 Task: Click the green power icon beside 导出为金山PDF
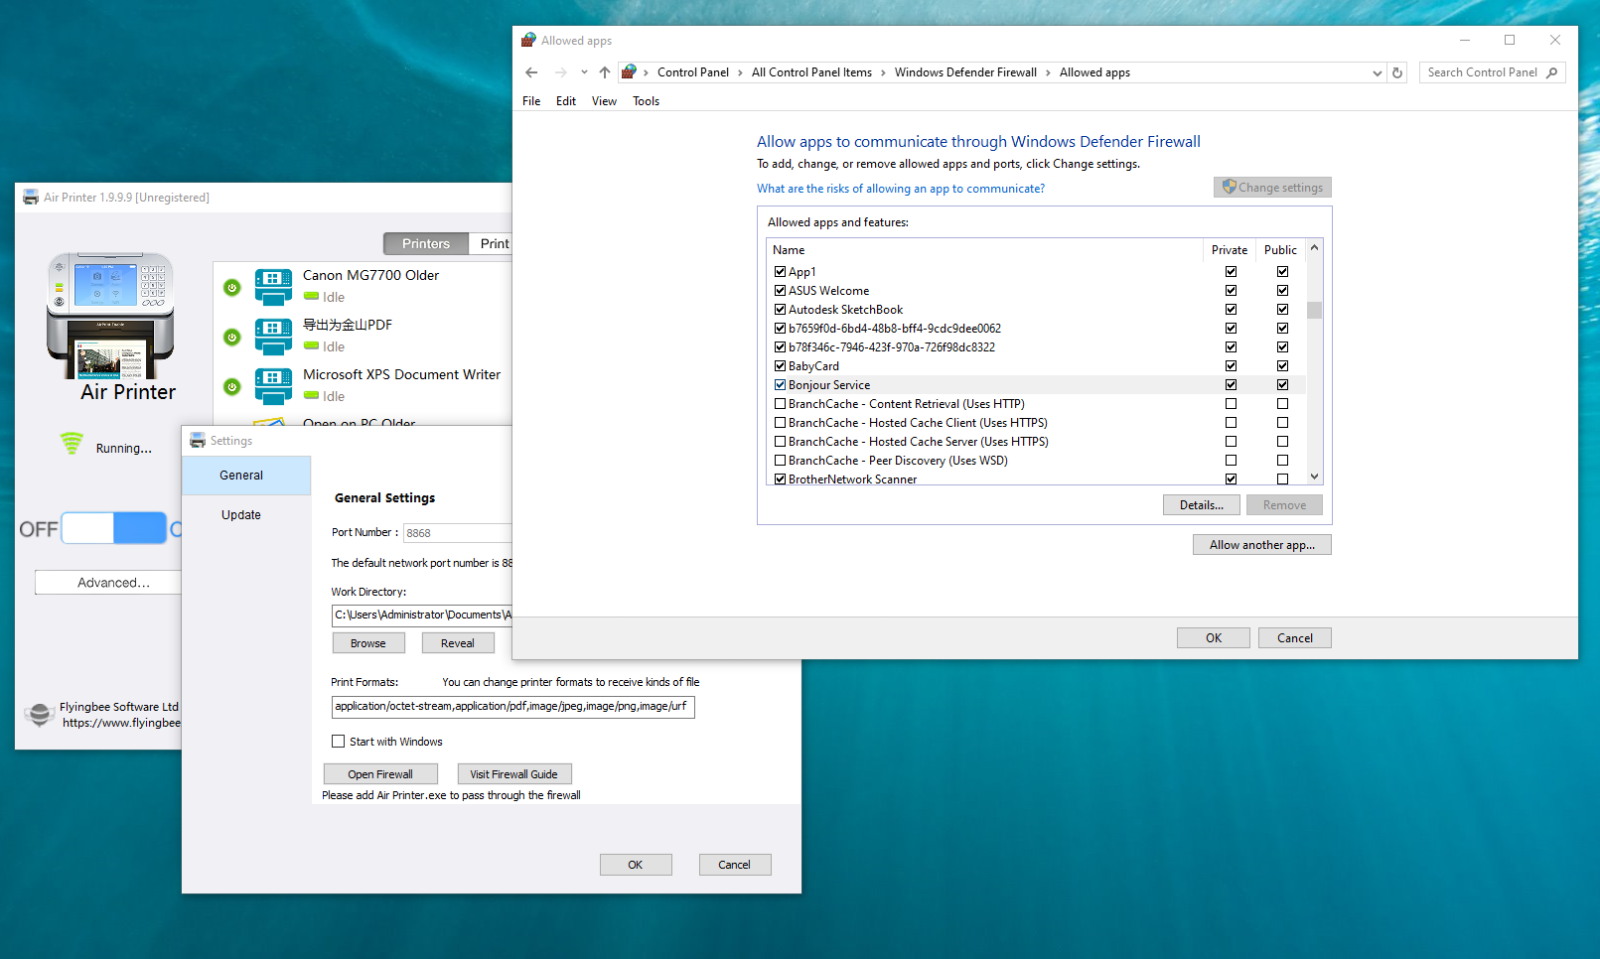(x=232, y=337)
